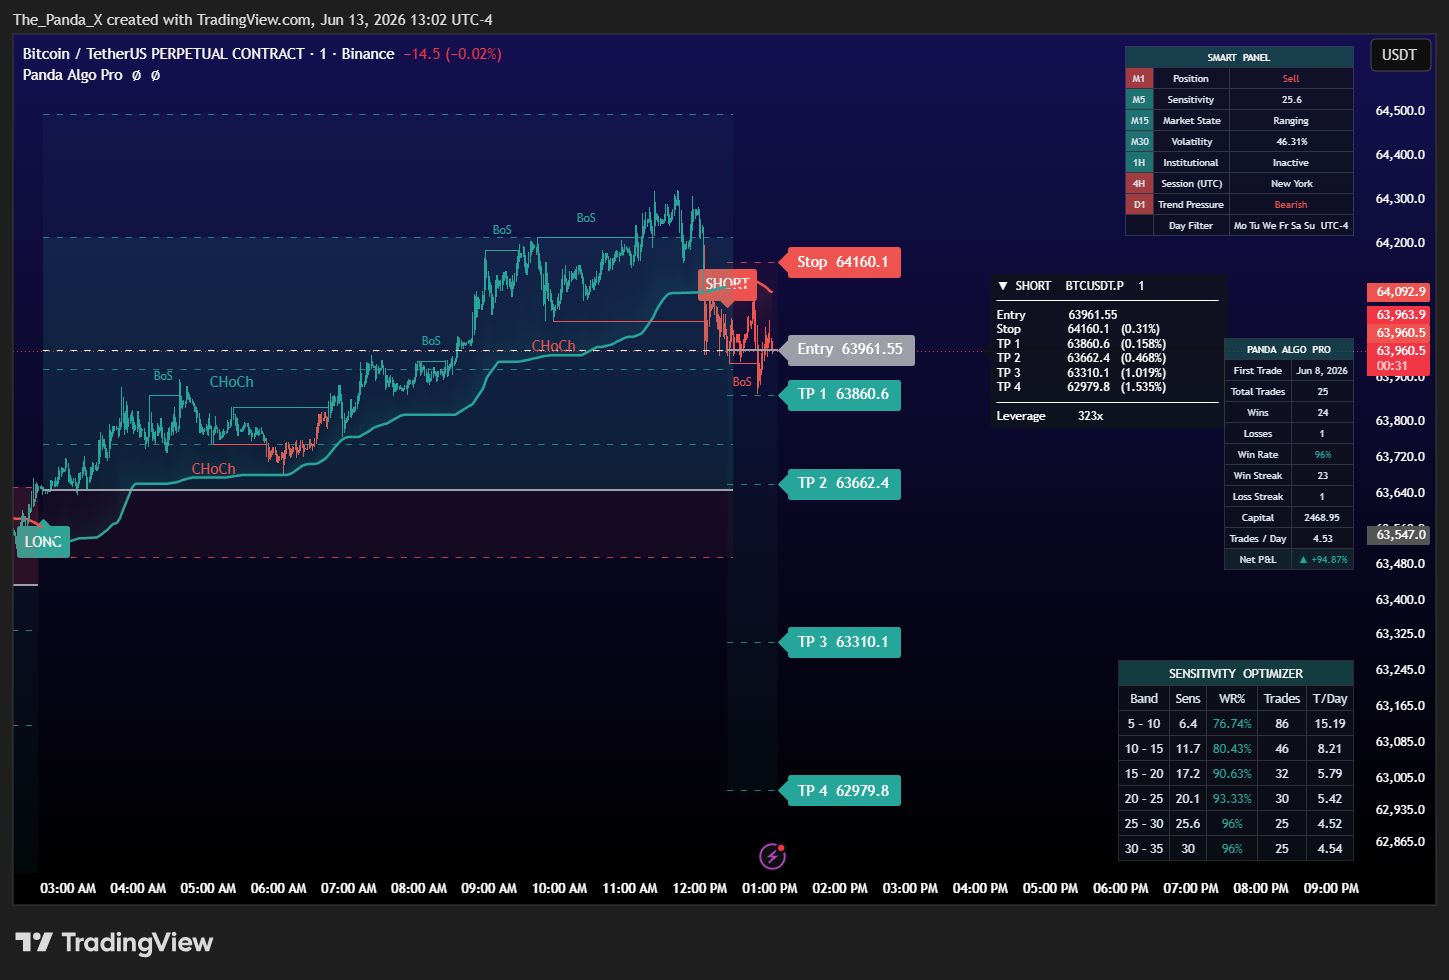Click the Capital value 2468.95
Image resolution: width=1449 pixels, height=980 pixels.
coord(1322,518)
